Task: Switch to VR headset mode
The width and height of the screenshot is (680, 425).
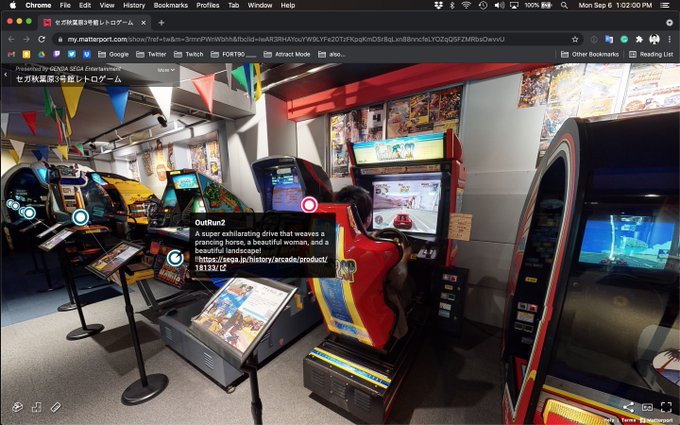Action: pos(647,407)
